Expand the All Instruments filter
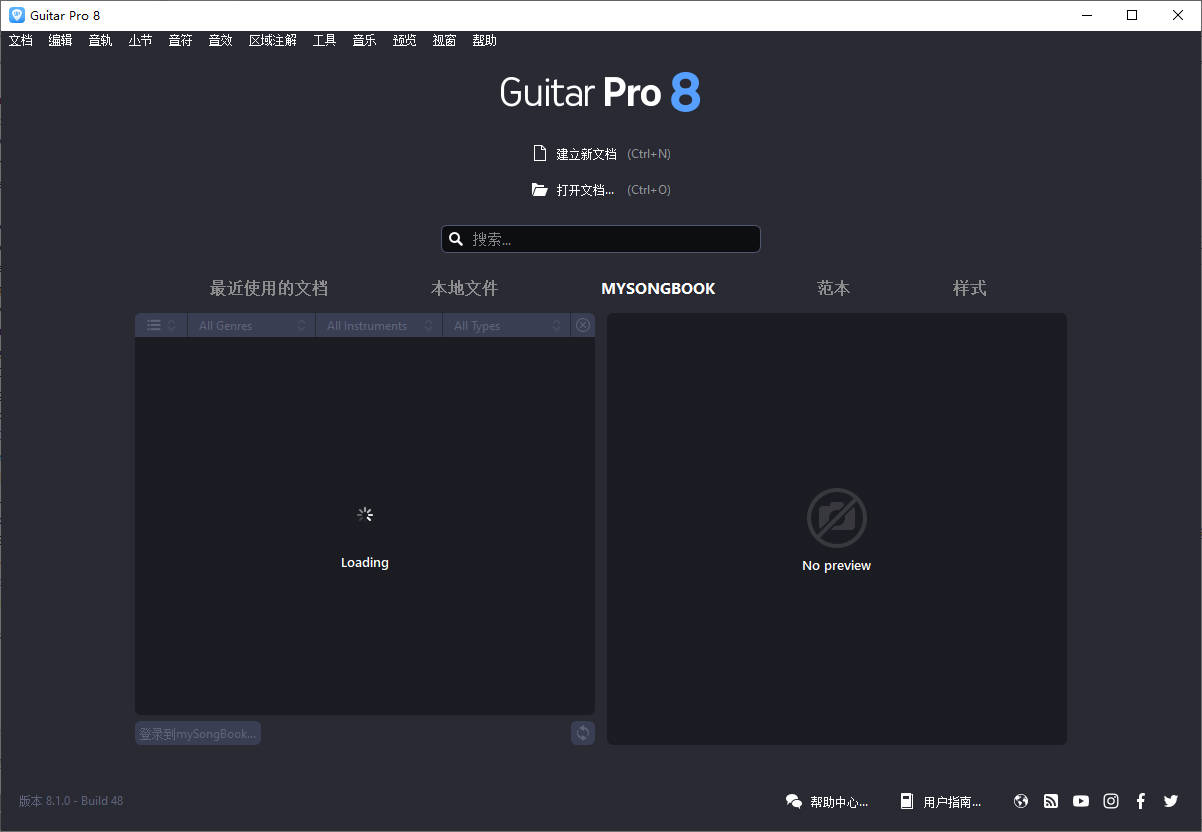1202x832 pixels. [379, 325]
